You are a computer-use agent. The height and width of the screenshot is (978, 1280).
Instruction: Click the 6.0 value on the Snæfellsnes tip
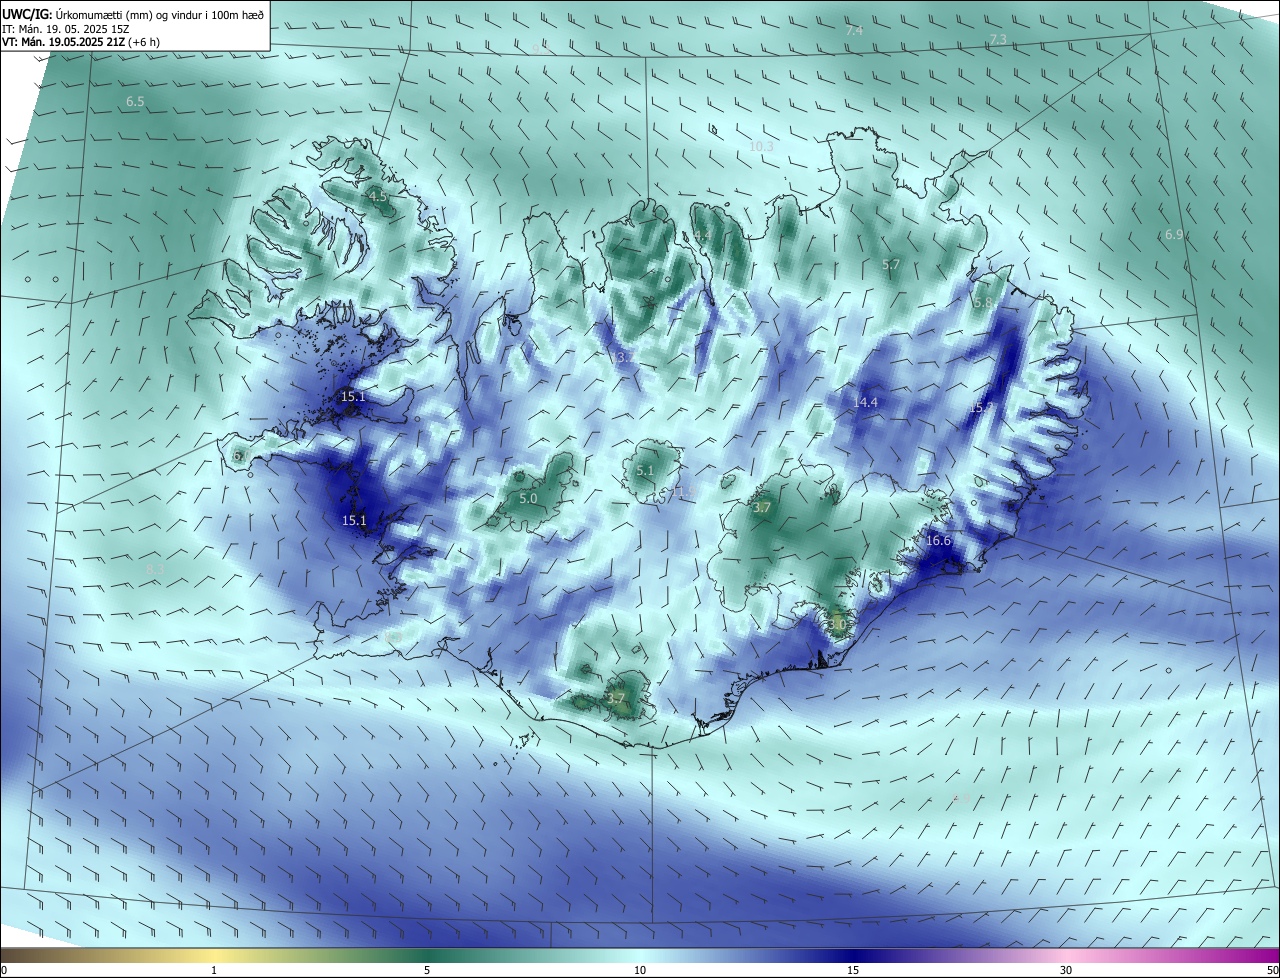240,456
